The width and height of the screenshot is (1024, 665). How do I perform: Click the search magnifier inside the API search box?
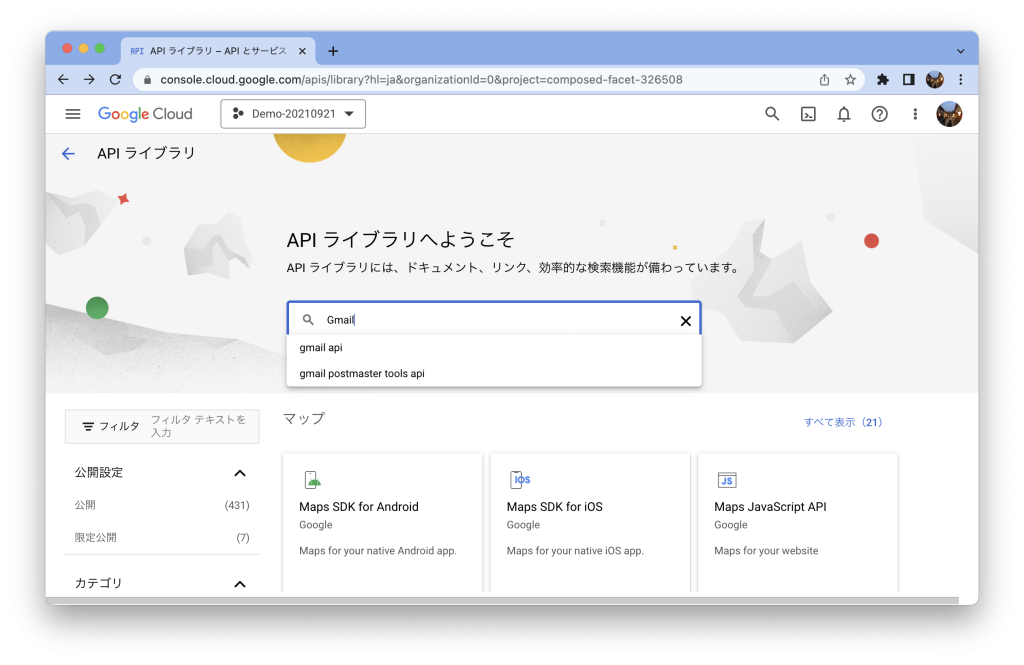[308, 319]
